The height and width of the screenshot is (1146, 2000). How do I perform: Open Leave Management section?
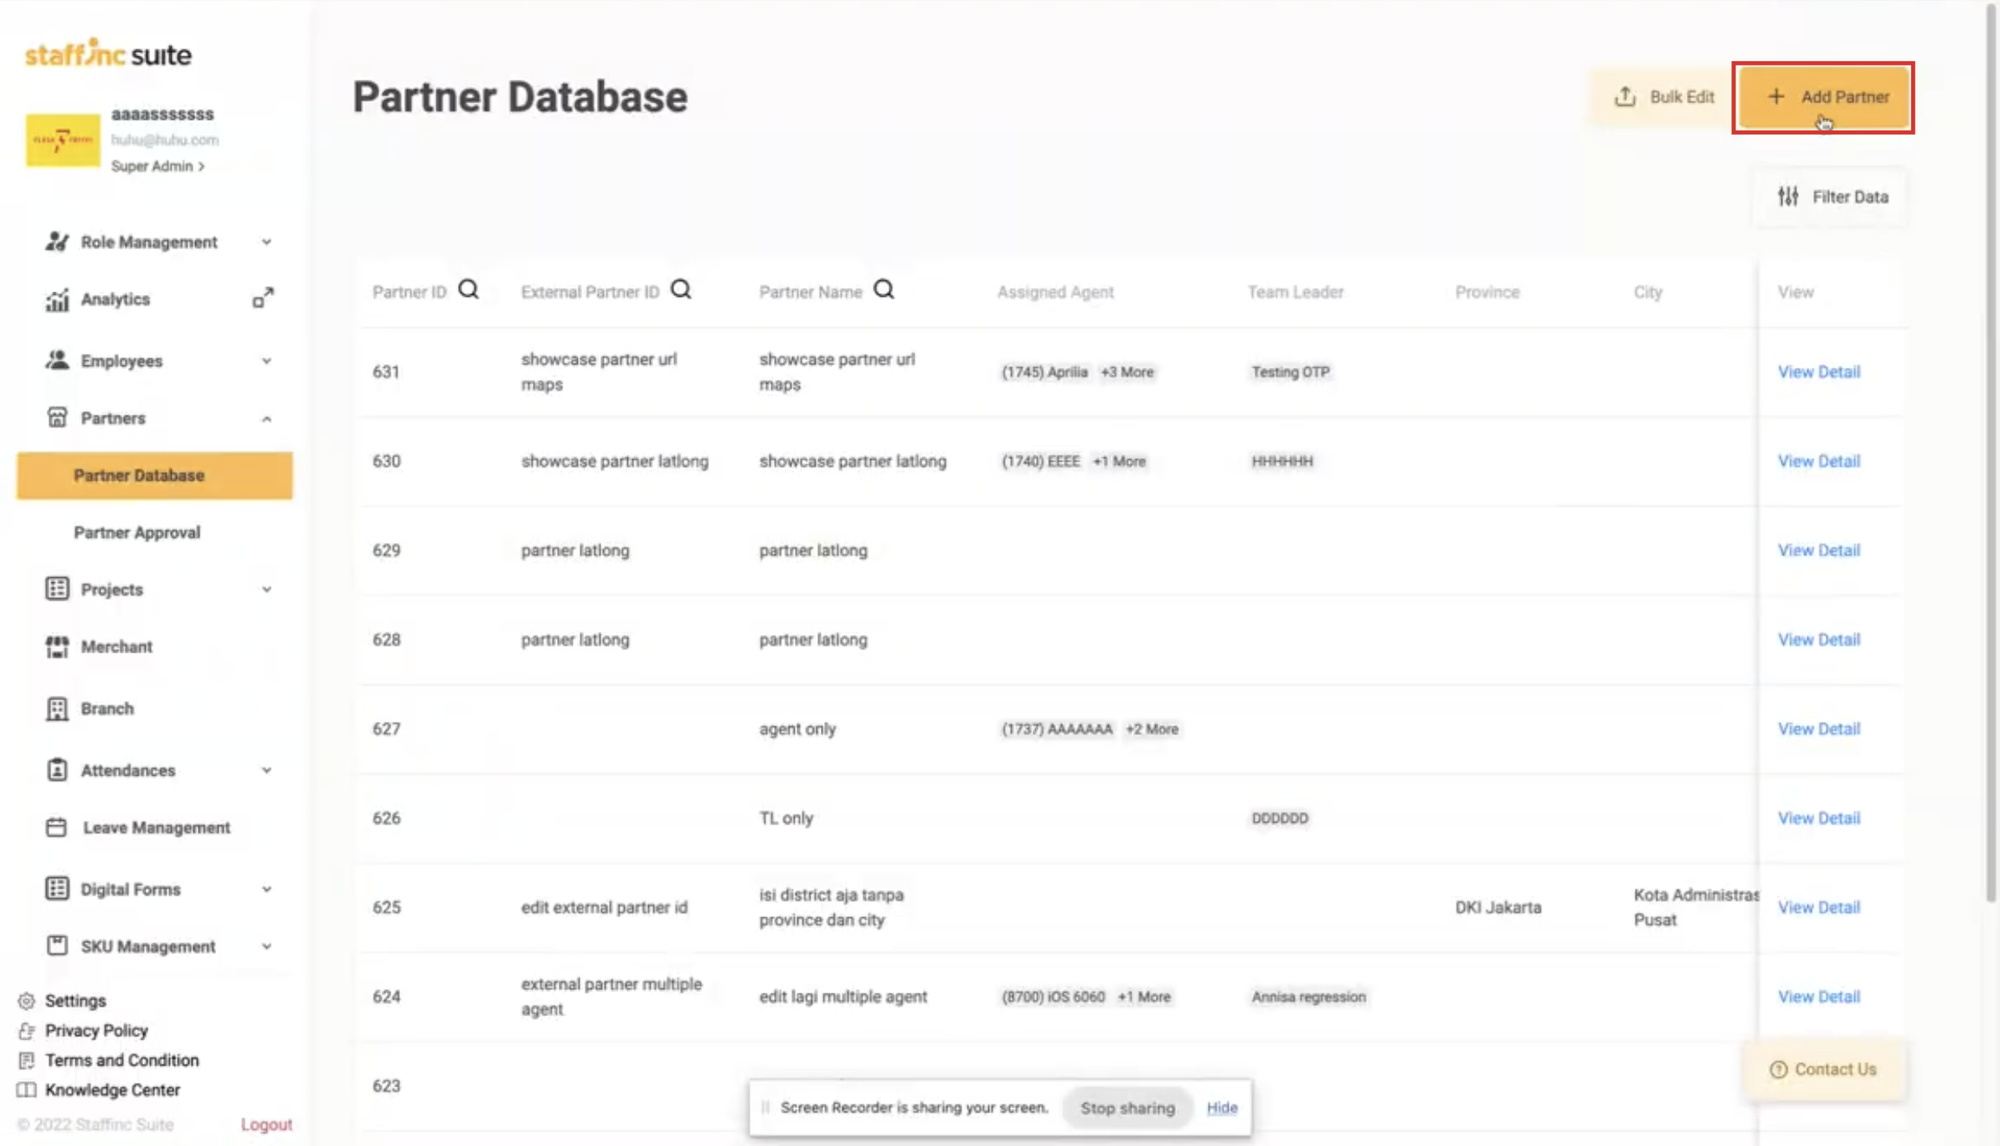point(156,828)
